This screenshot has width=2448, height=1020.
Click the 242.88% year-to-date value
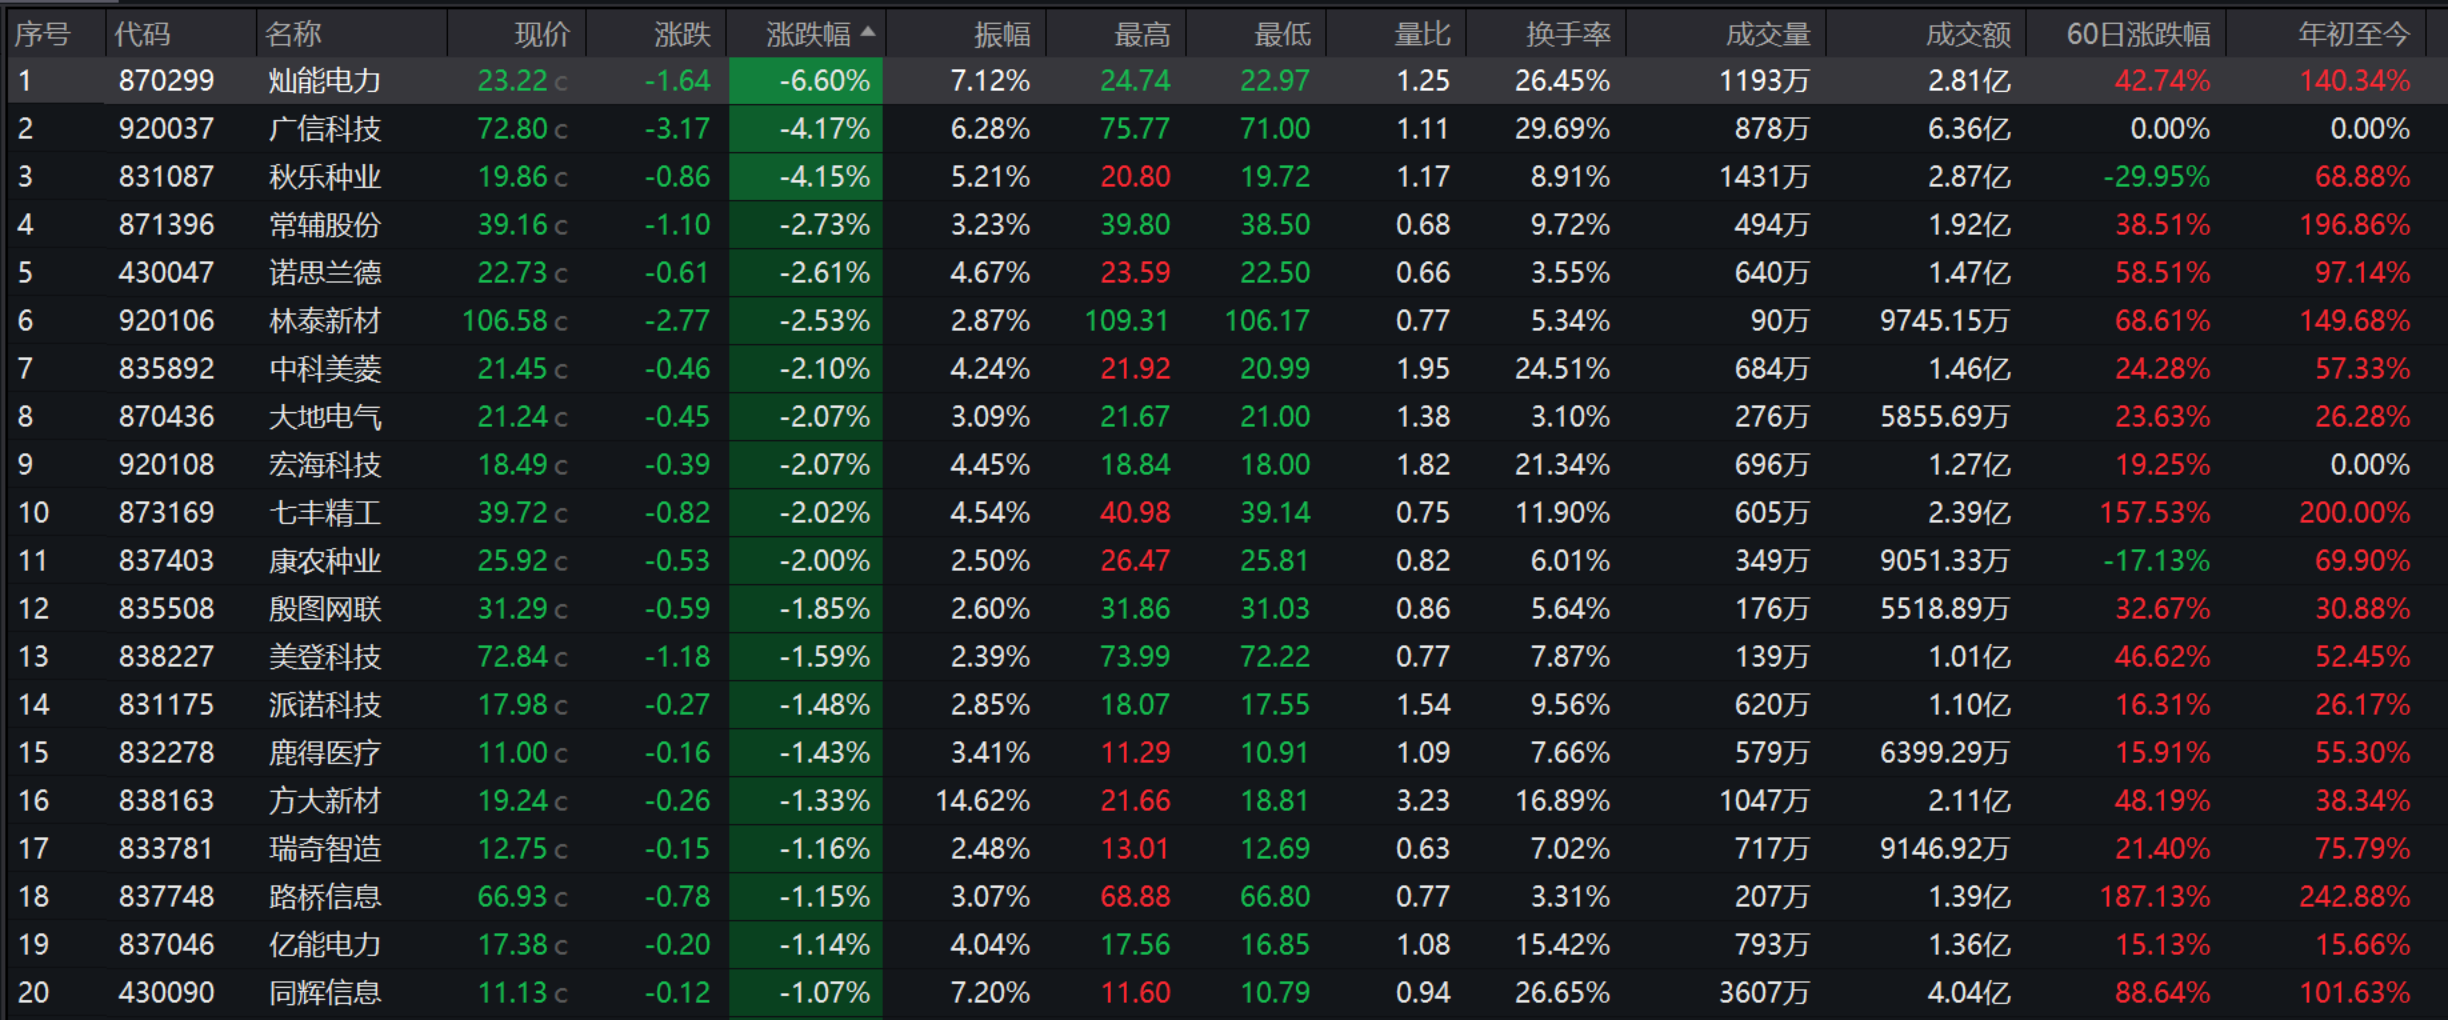click(2355, 897)
